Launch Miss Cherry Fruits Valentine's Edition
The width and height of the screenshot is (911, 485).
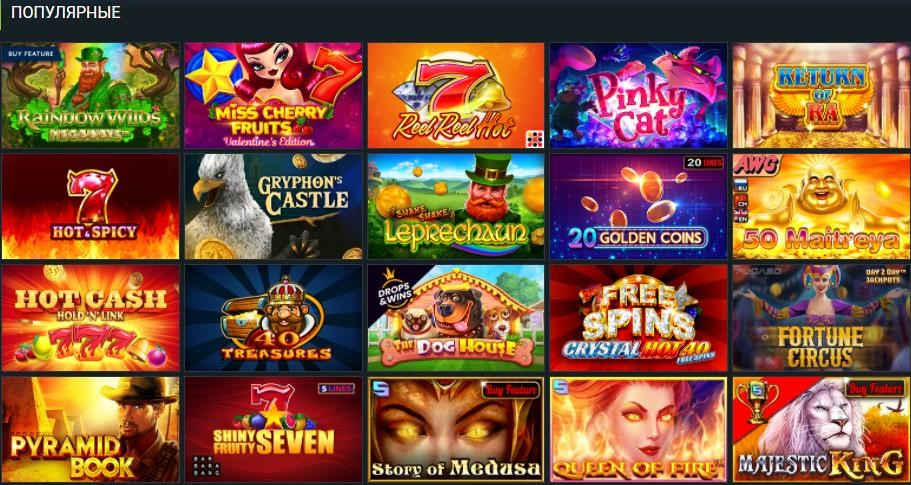tap(273, 95)
